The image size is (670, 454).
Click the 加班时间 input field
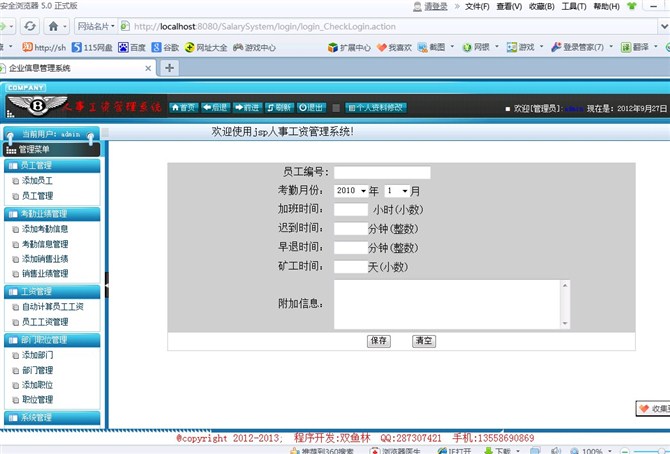[351, 209]
